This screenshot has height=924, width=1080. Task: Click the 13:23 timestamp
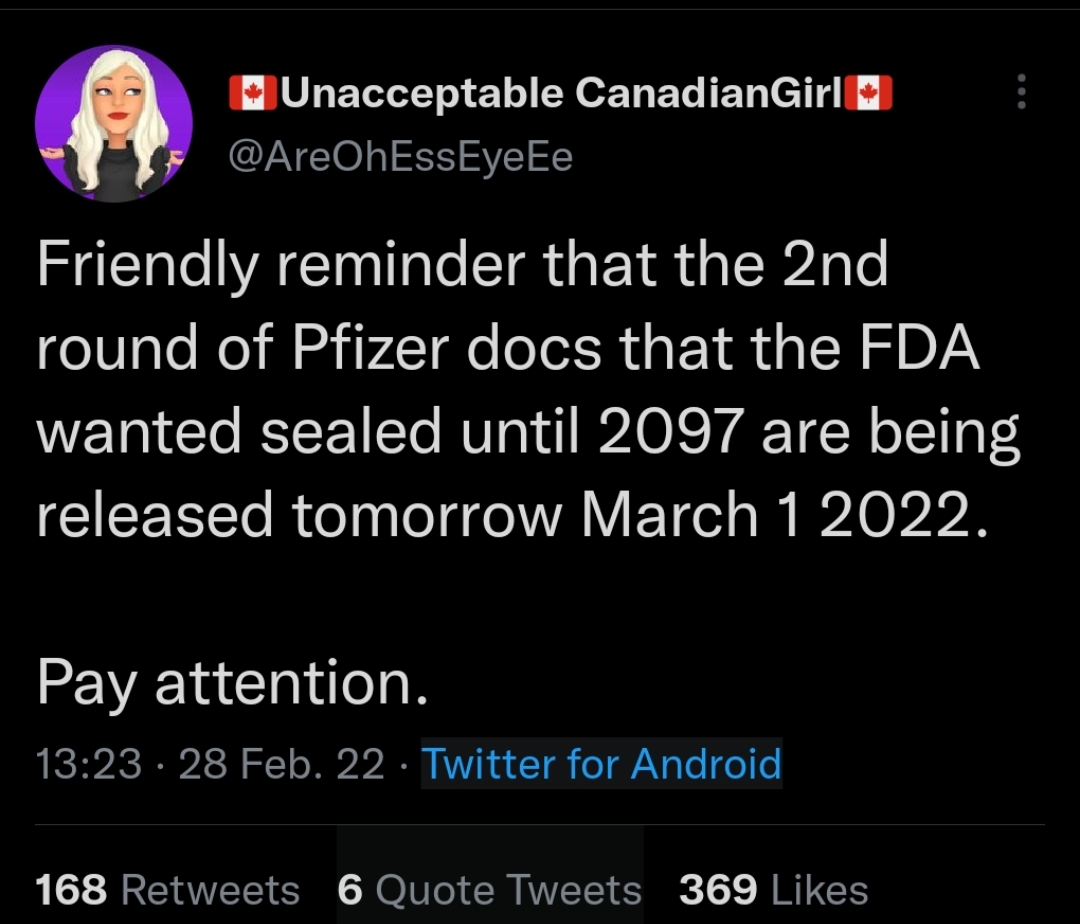click(89, 765)
